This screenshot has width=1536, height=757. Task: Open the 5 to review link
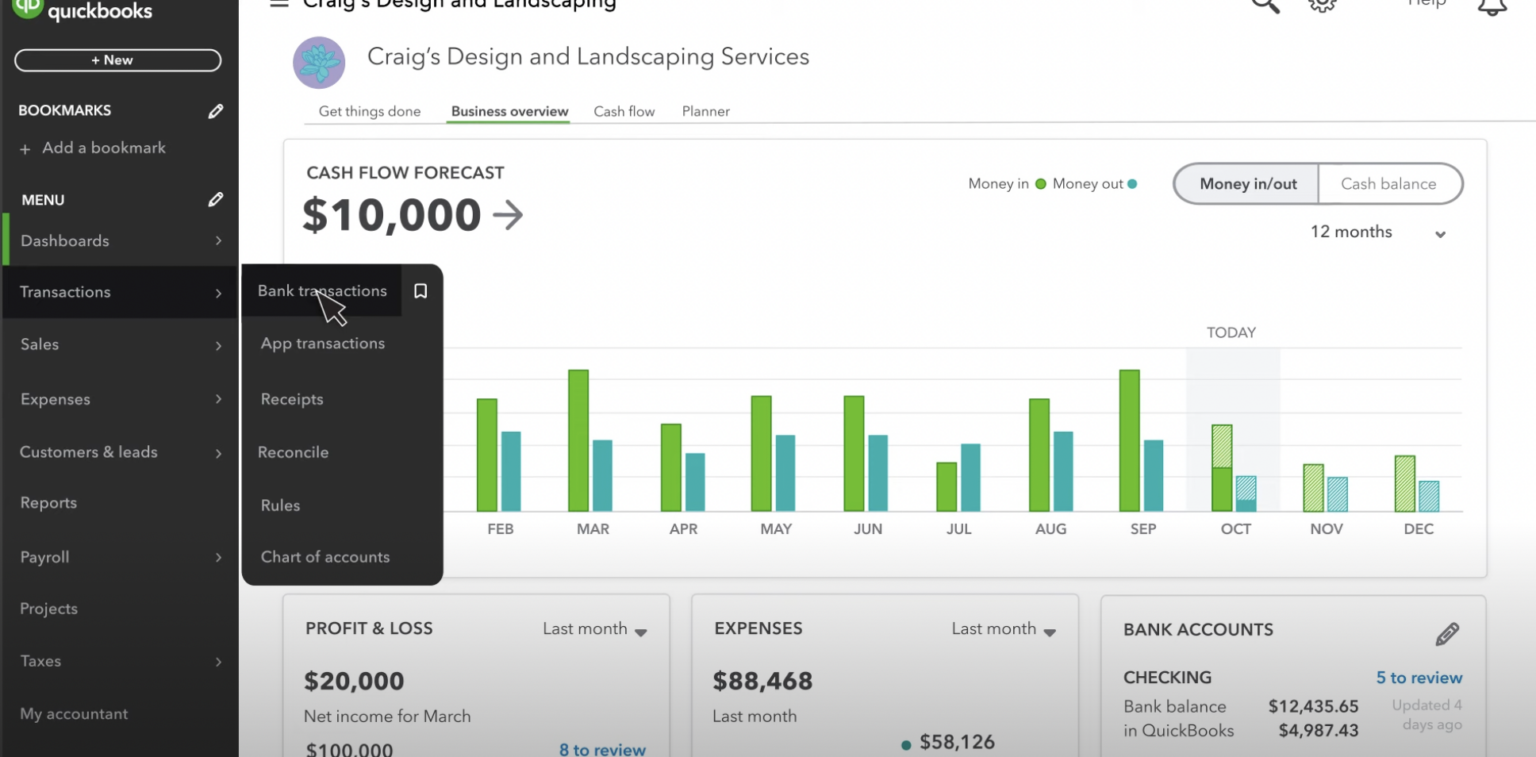[1418, 677]
